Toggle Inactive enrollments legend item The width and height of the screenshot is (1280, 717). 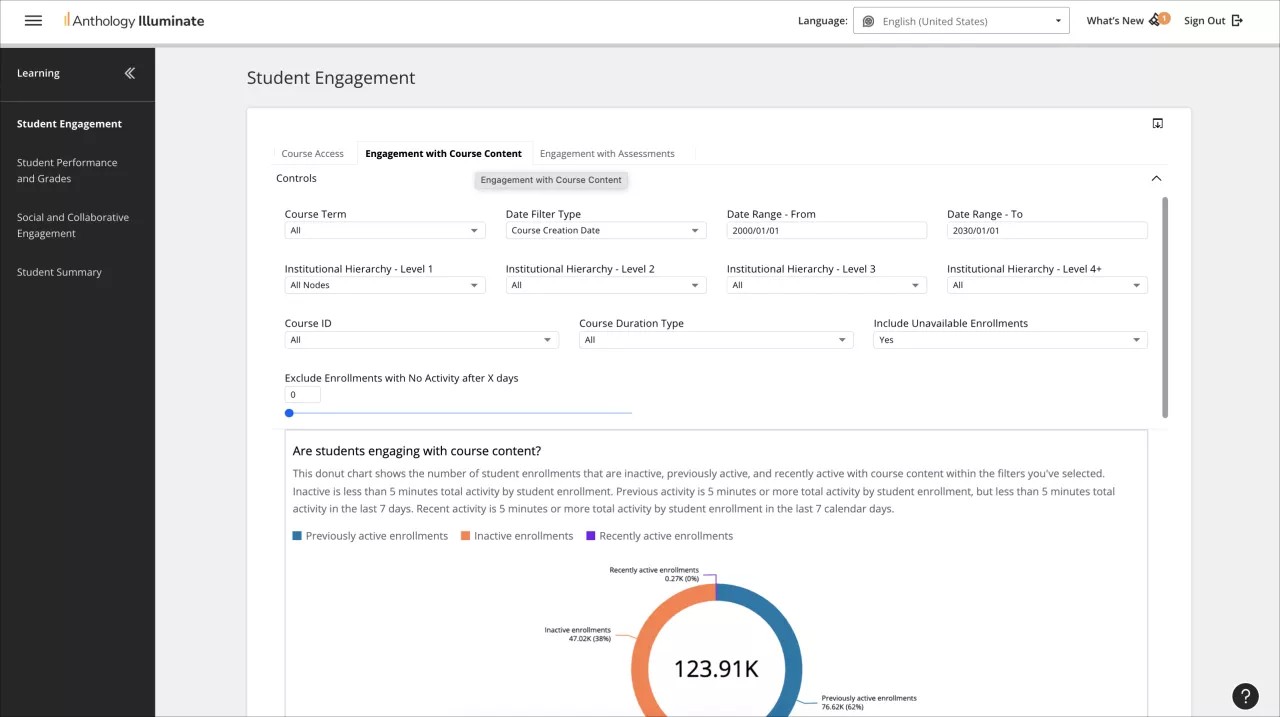click(x=516, y=536)
